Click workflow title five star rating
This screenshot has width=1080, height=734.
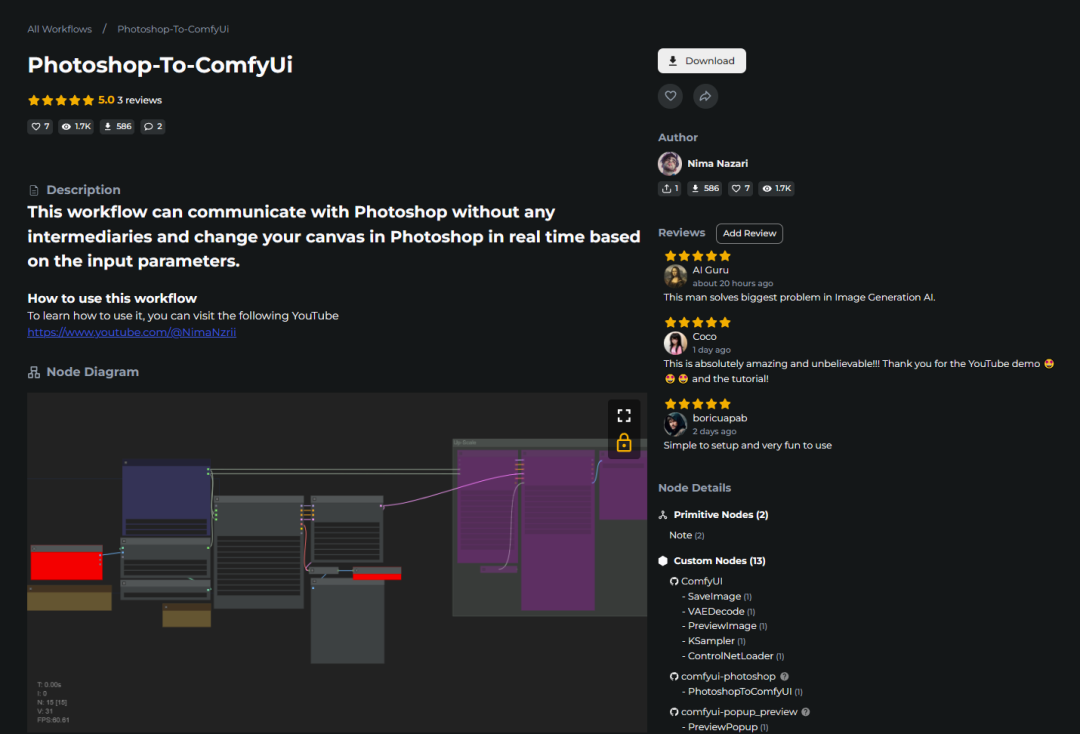(61, 100)
